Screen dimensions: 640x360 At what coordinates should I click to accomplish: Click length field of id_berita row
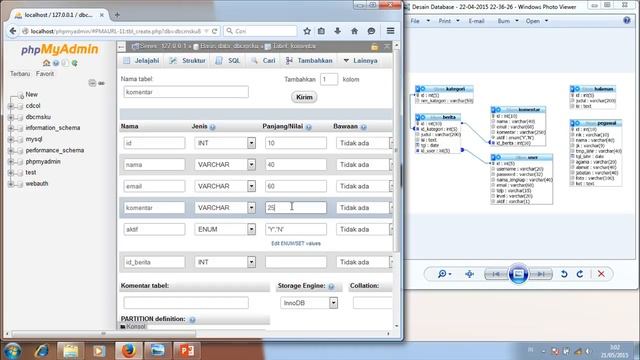[x=296, y=262]
